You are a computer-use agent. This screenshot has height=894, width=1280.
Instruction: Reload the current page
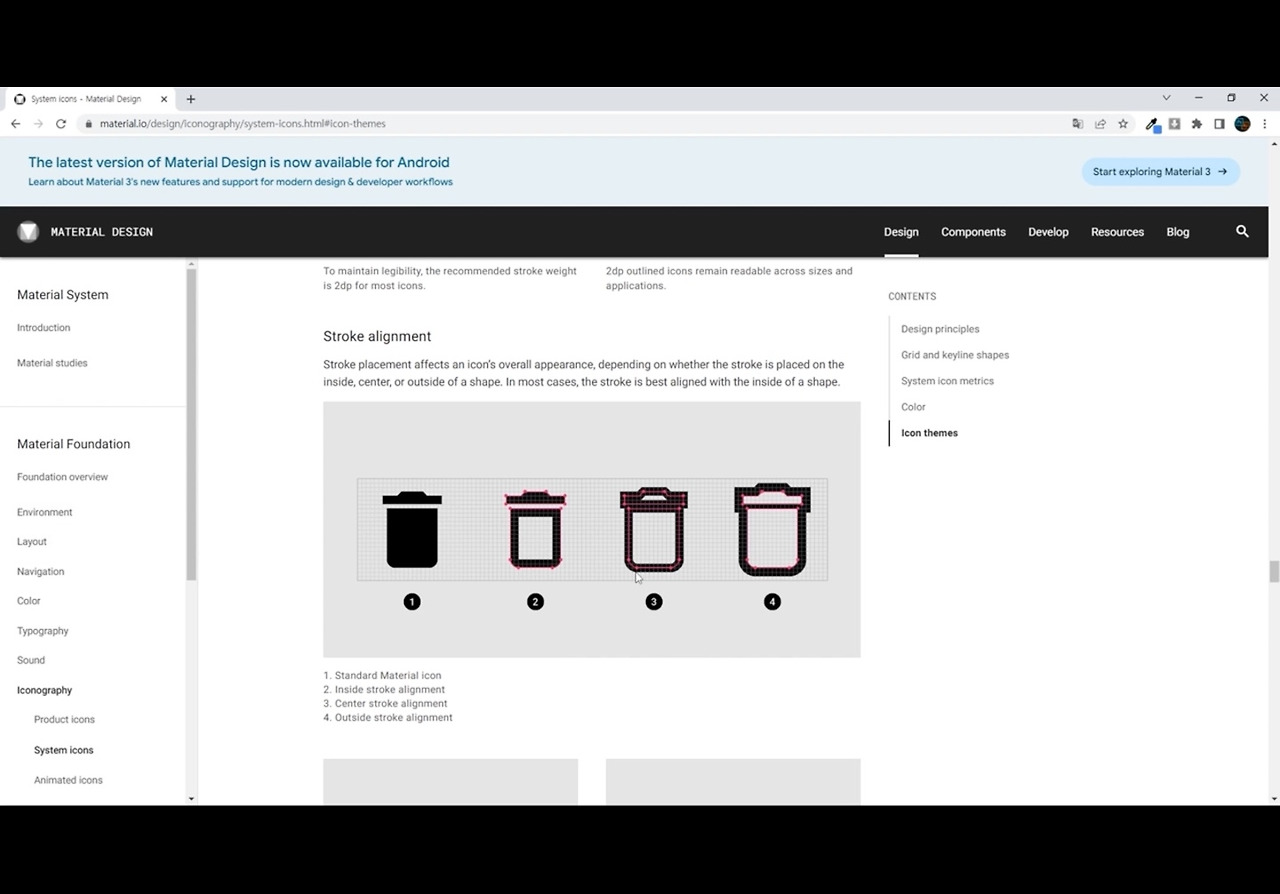[61, 124]
